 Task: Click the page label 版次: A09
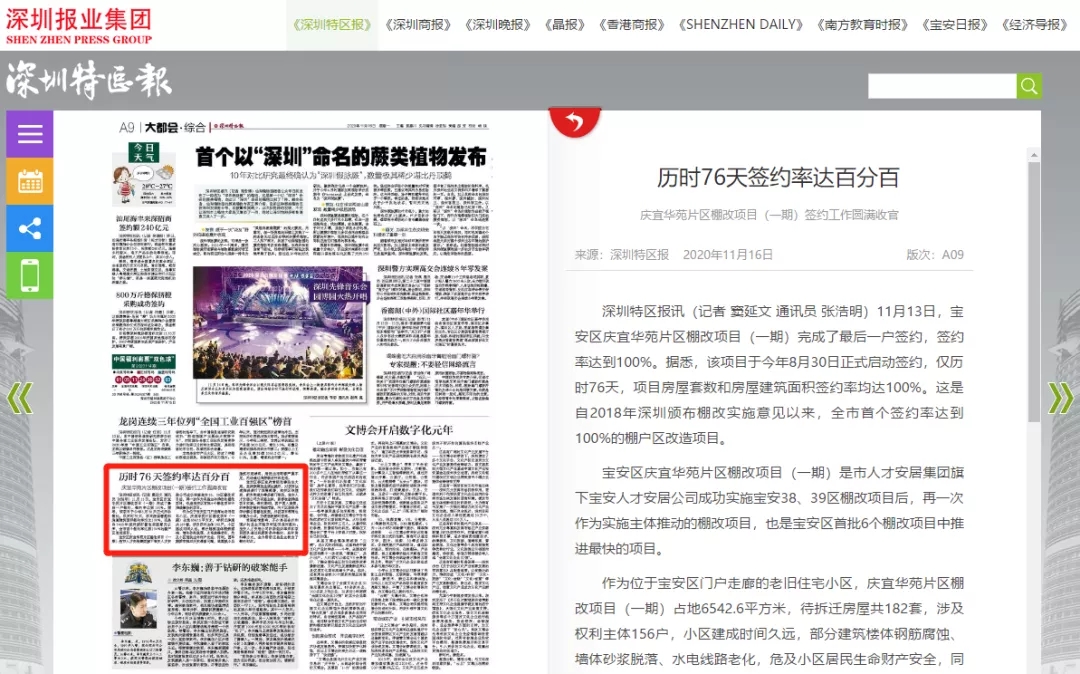coord(935,255)
